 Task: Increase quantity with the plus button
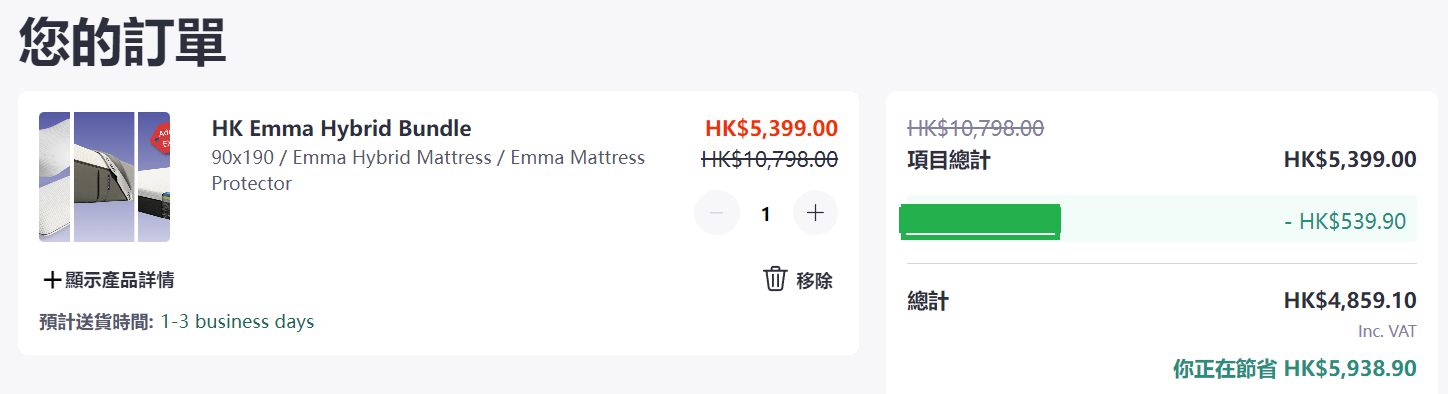click(x=815, y=213)
